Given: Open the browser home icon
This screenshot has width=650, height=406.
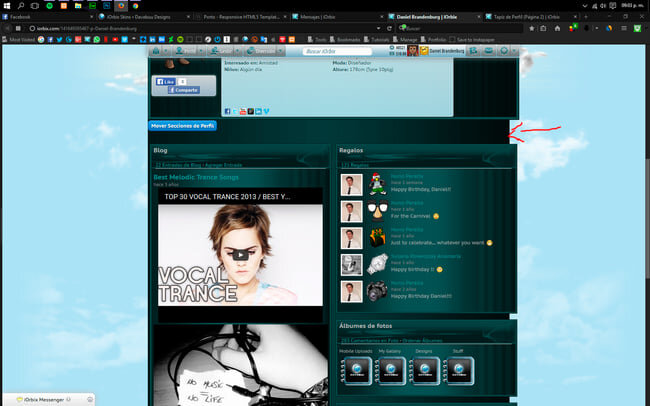Looking at the screenshot, I should [x=557, y=29].
